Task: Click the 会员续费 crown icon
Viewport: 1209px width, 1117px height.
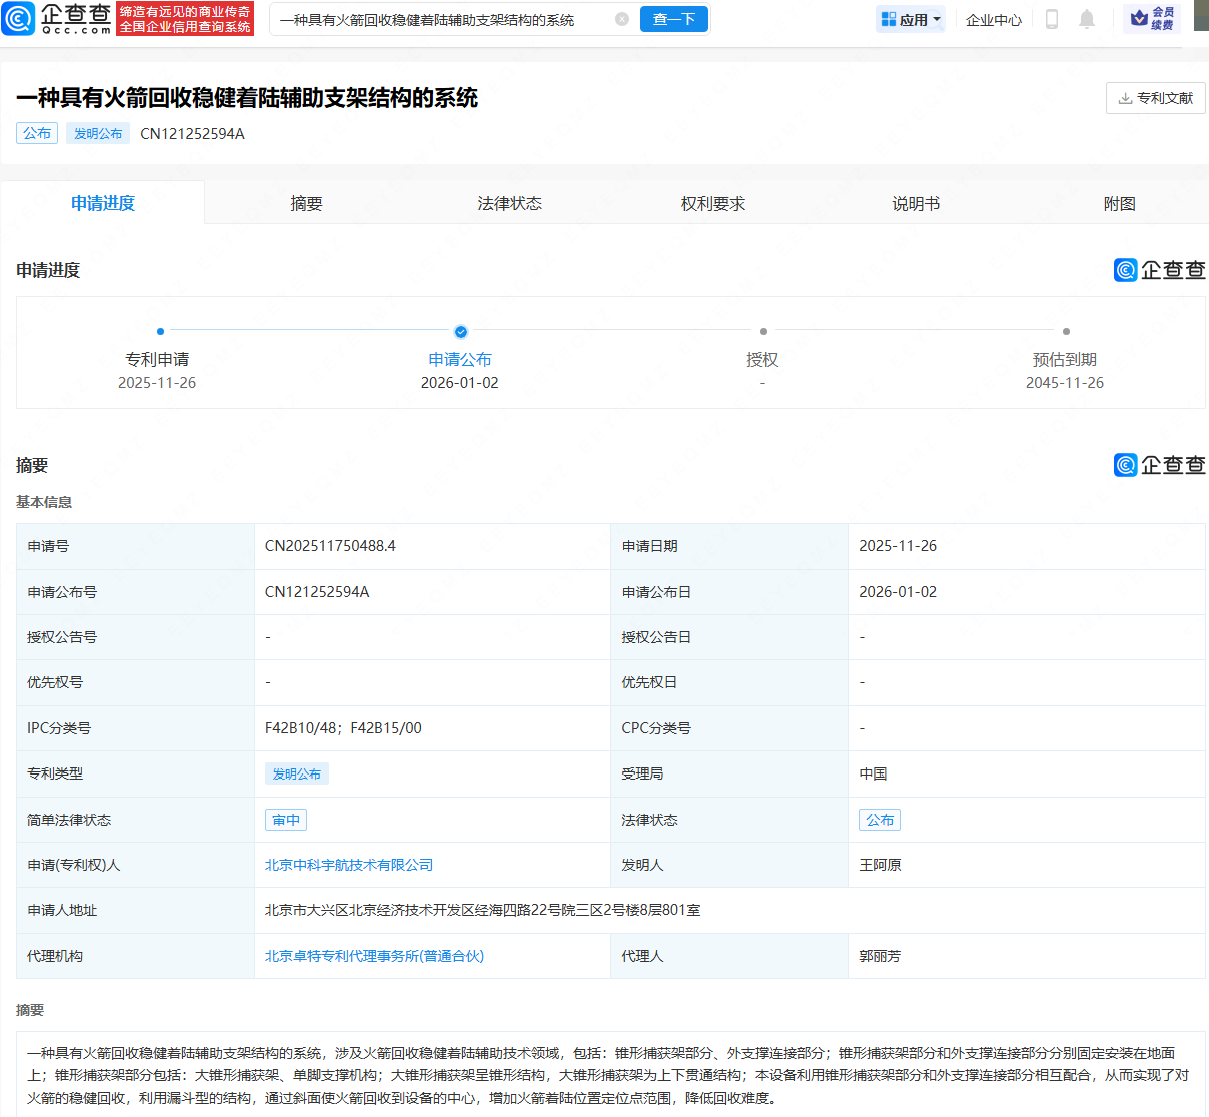Action: click(x=1139, y=18)
